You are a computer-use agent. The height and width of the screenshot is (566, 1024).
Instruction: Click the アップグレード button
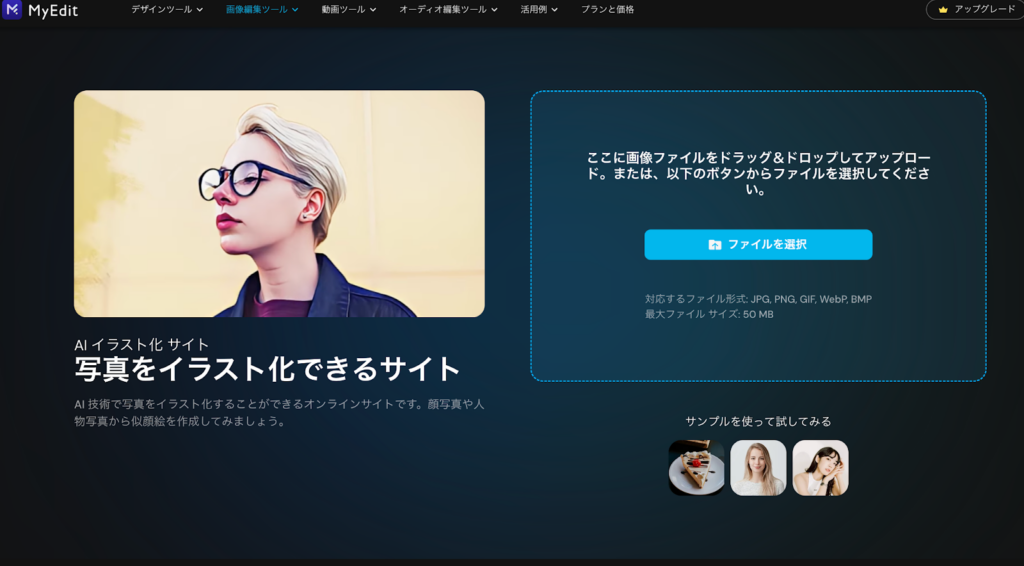[x=975, y=9]
